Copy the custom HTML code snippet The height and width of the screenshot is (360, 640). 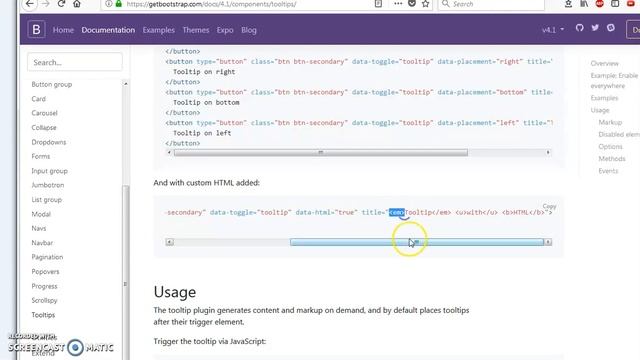click(549, 206)
